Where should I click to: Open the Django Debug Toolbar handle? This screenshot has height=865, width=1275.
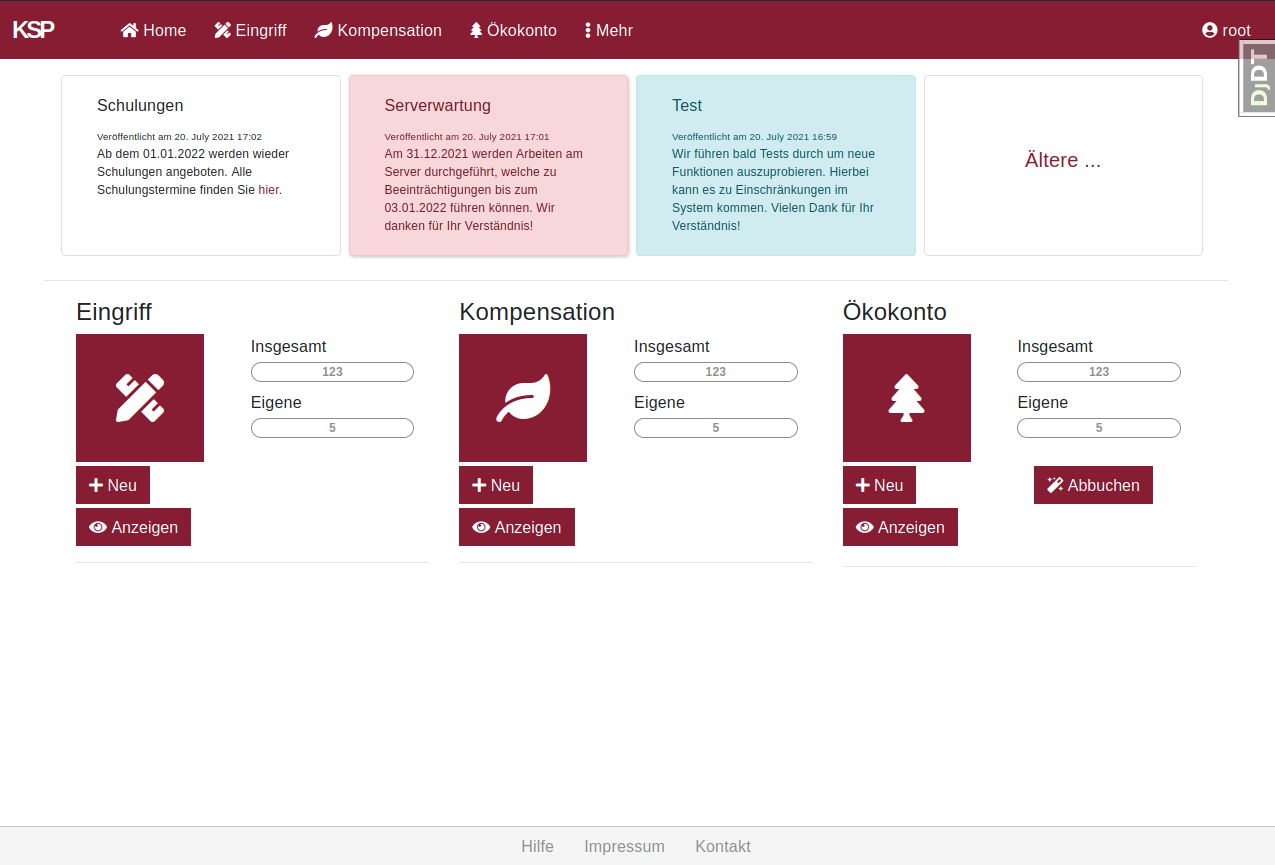(x=1257, y=79)
